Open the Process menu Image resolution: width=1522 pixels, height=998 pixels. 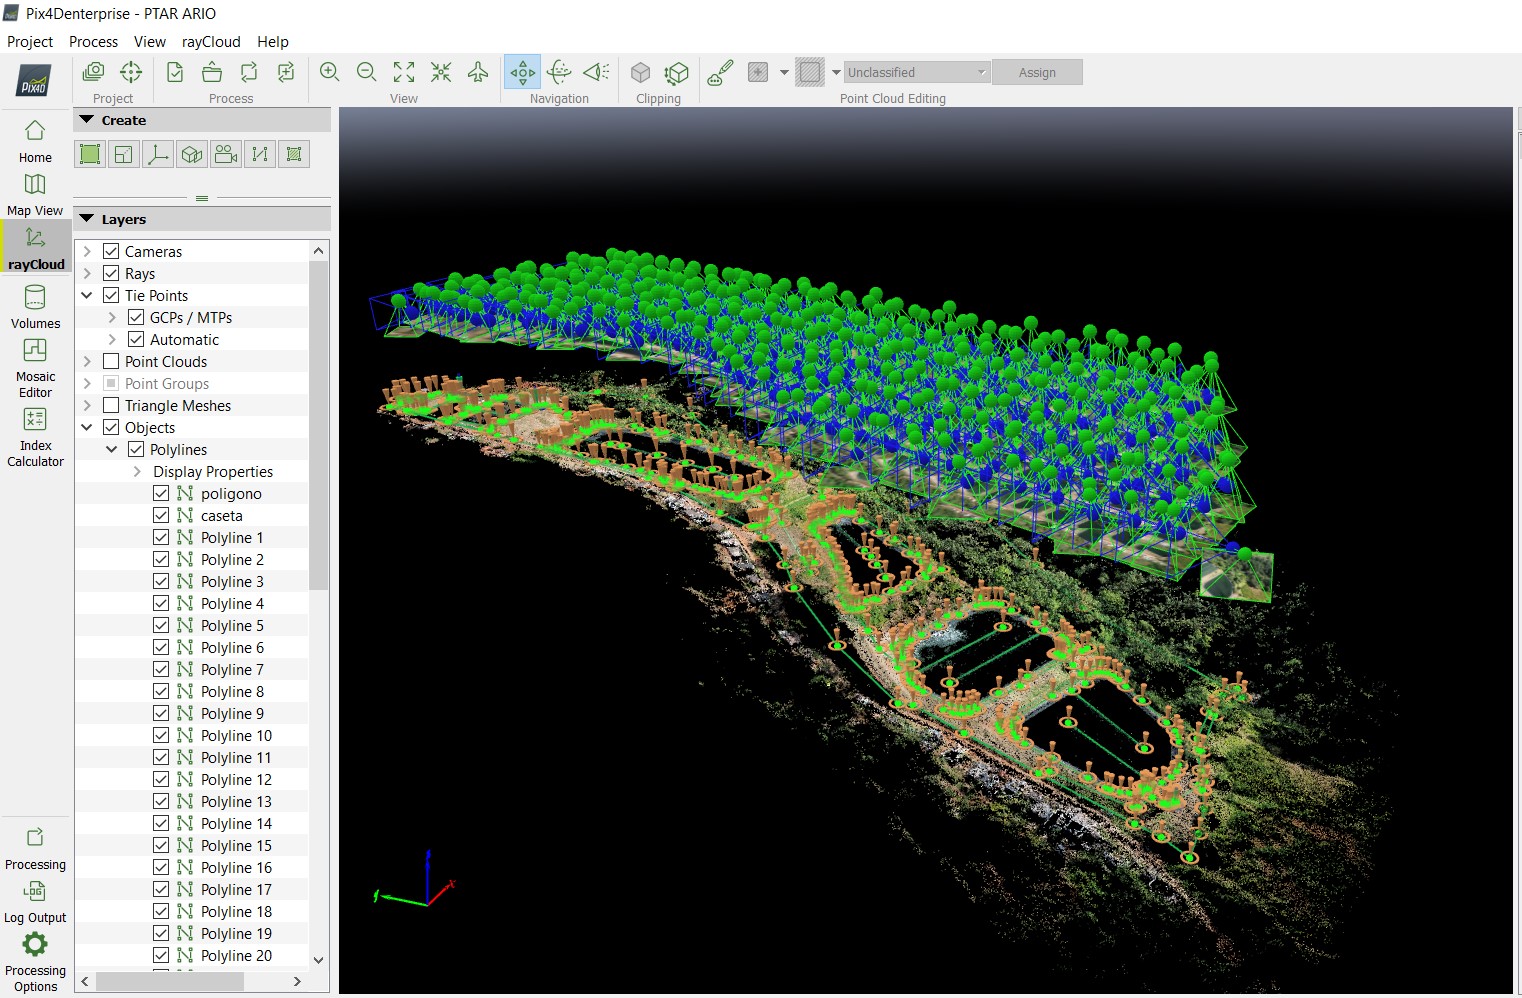tap(93, 41)
